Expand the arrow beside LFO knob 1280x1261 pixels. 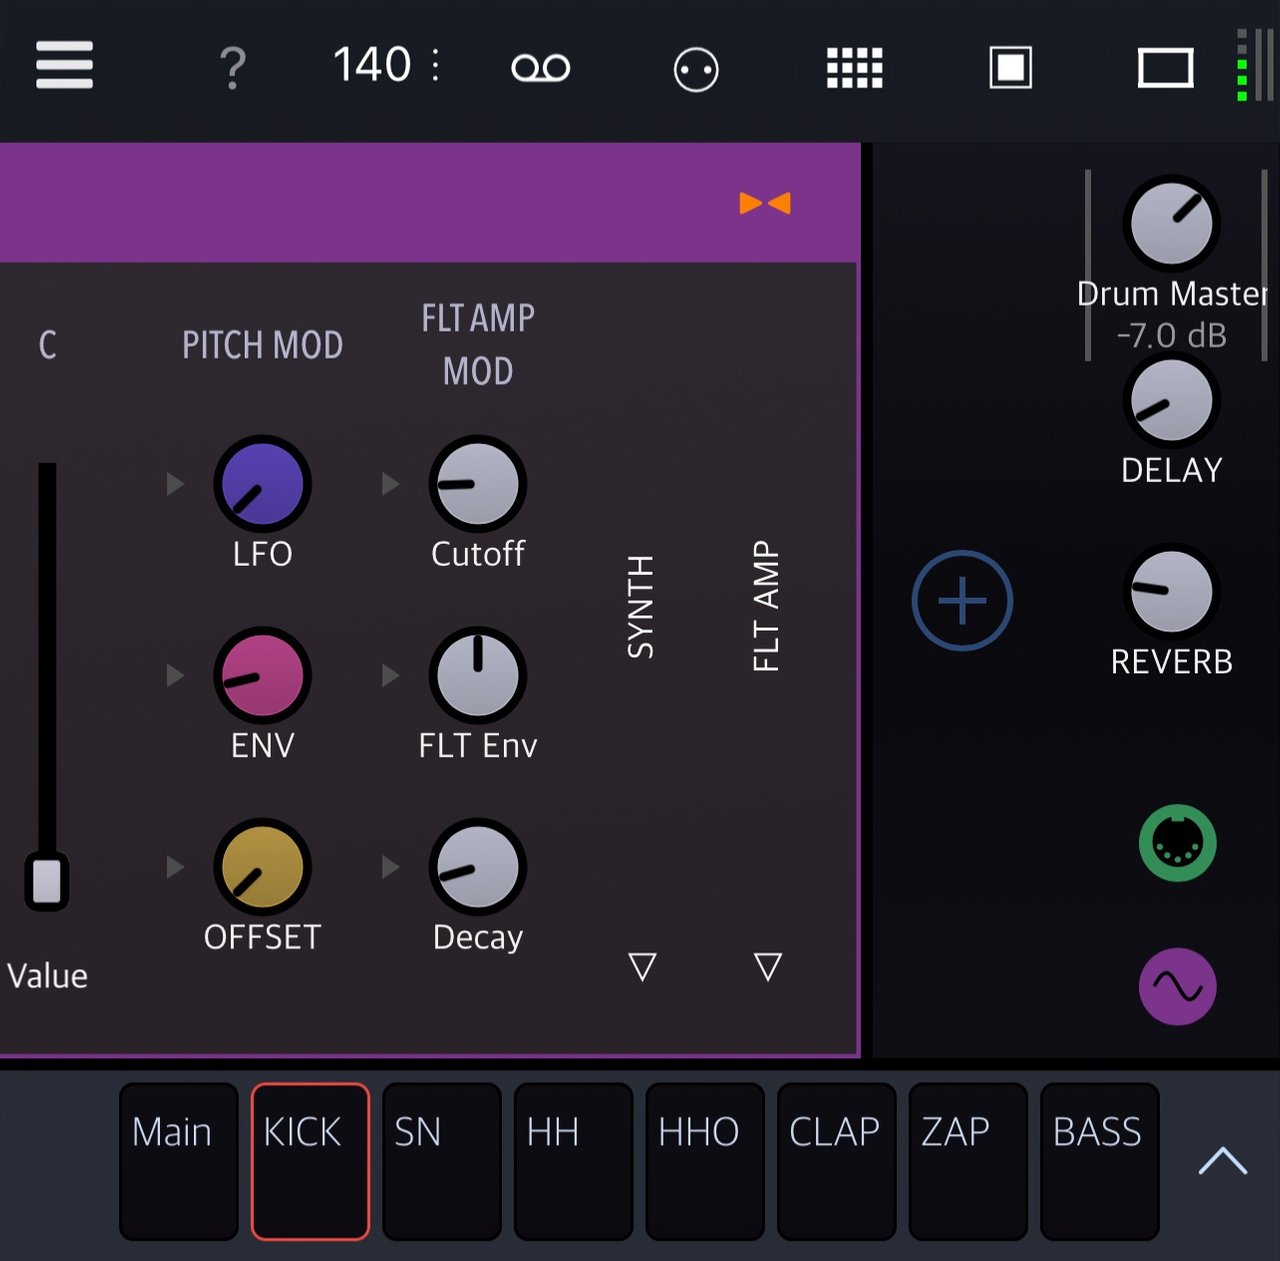[175, 484]
